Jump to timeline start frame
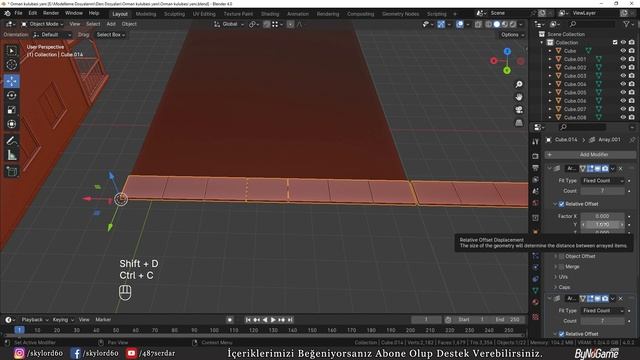The width and height of the screenshot is (640, 360). coord(248,320)
